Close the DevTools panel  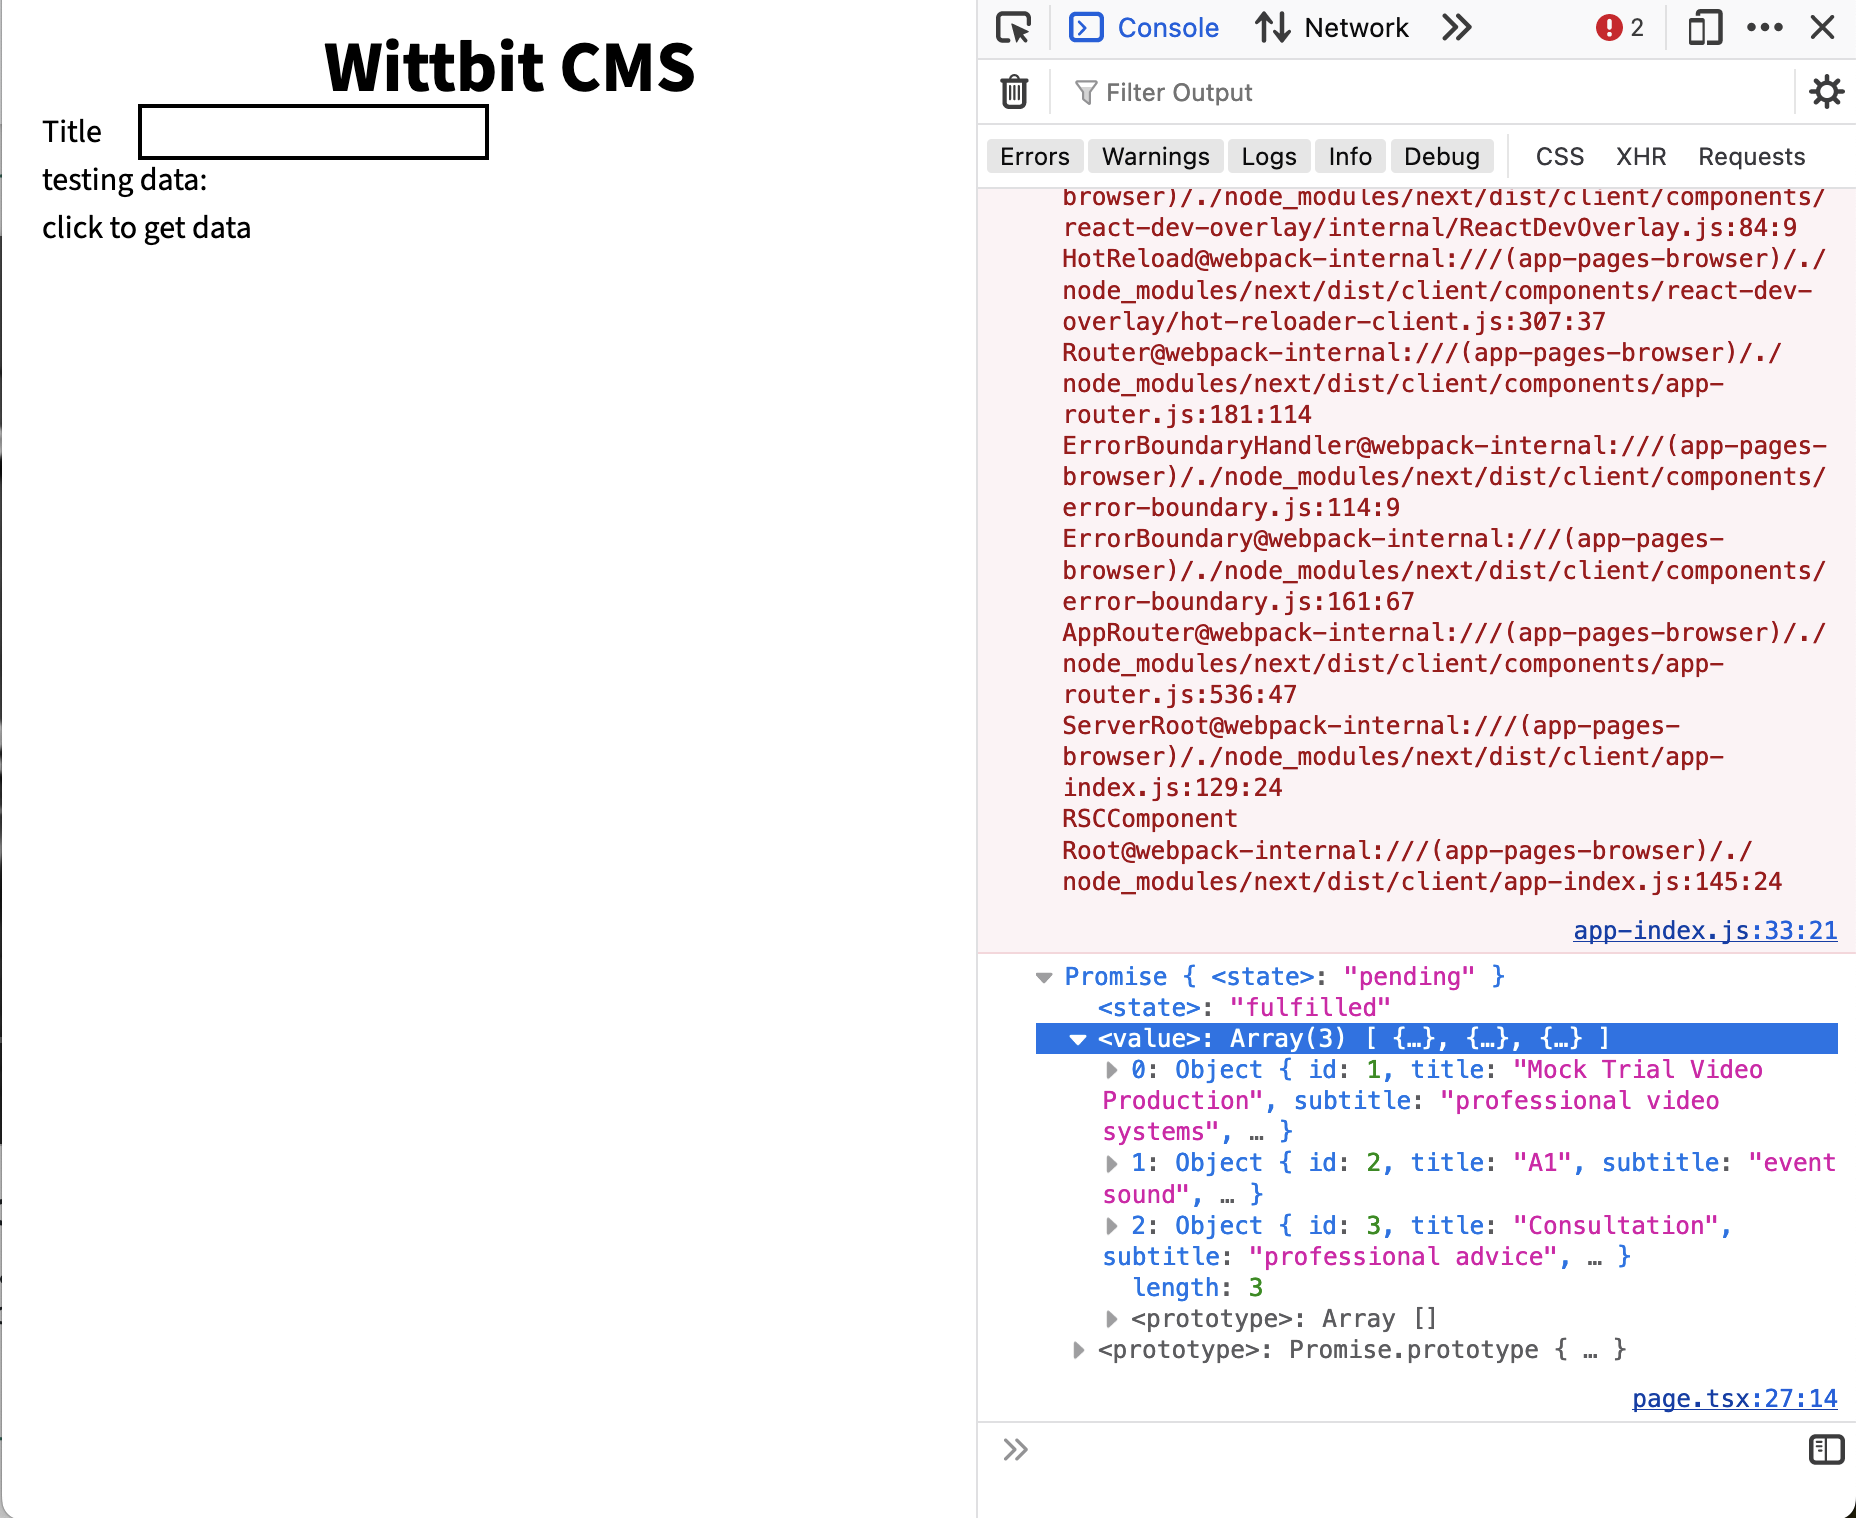point(1823,28)
